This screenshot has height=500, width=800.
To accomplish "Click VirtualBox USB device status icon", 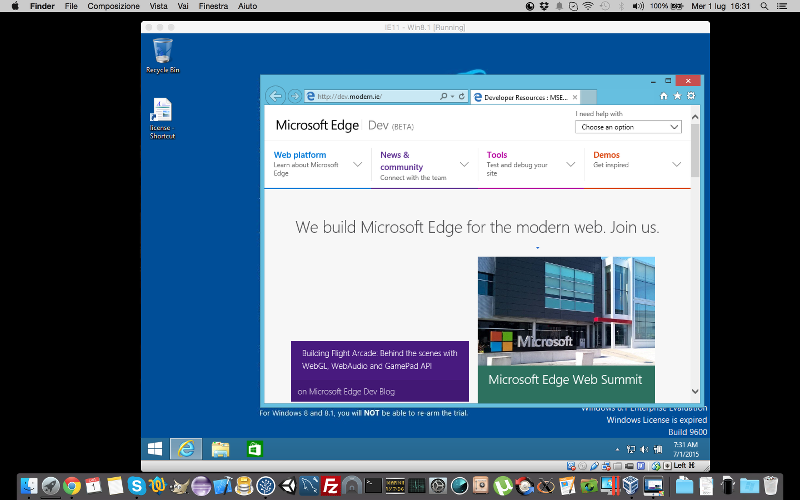I will [x=594, y=466].
